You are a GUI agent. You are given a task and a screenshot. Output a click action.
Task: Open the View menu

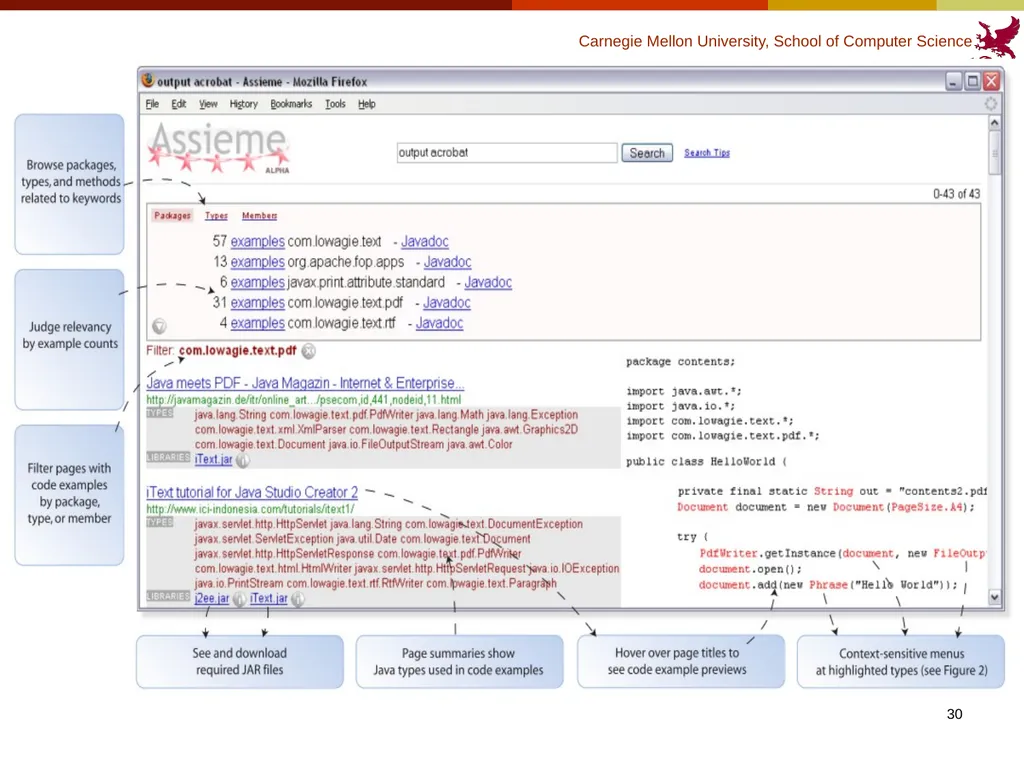coord(208,104)
